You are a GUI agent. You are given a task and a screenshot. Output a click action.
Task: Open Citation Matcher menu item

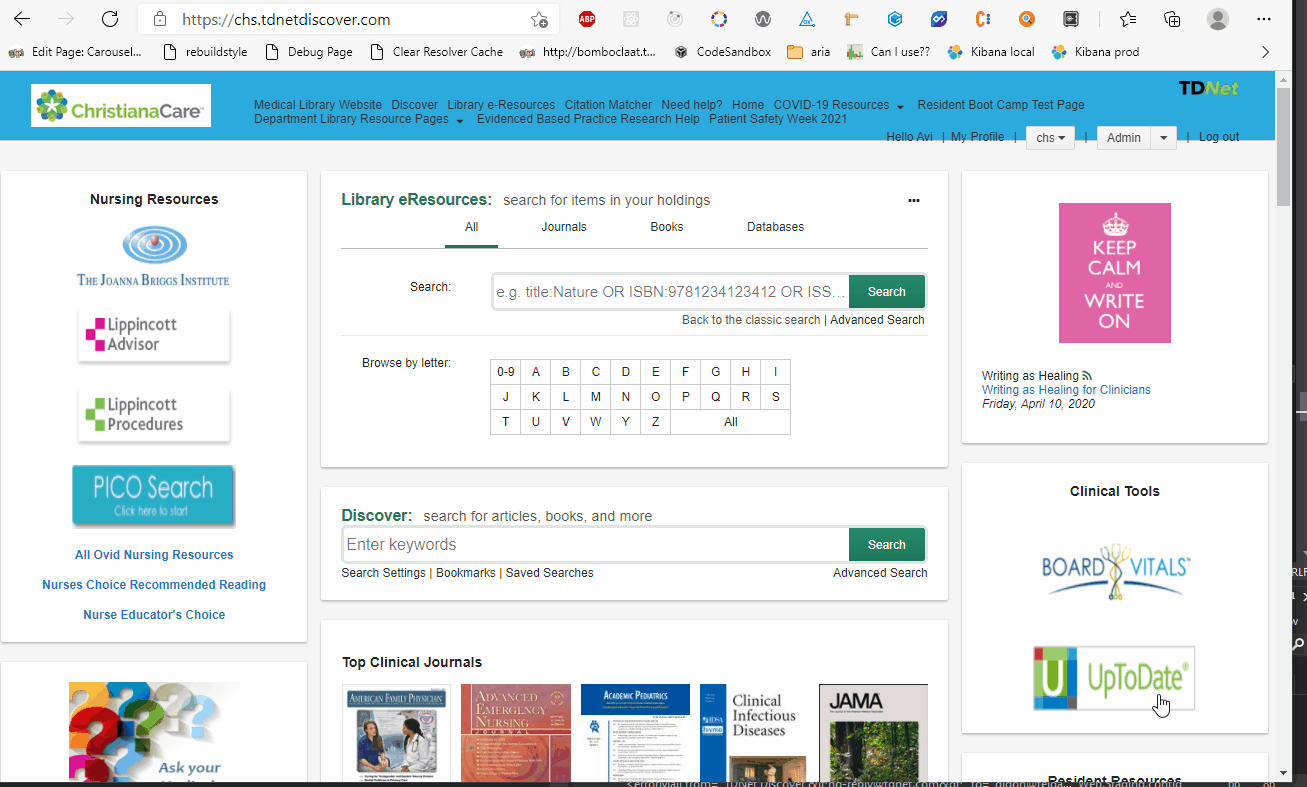click(x=608, y=105)
